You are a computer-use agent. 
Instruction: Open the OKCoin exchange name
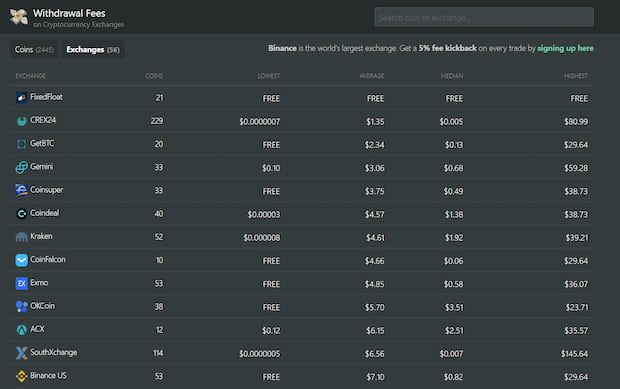point(43,306)
